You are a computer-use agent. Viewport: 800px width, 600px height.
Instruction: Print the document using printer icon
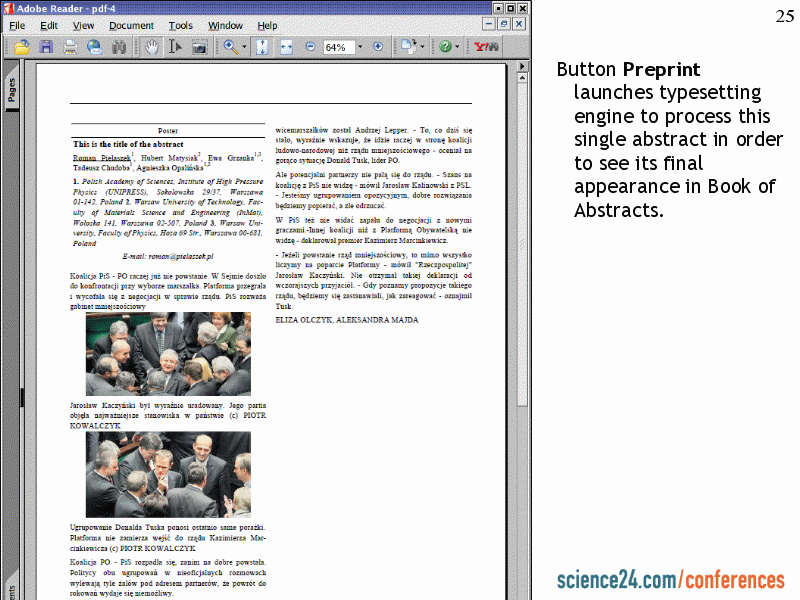(70, 47)
